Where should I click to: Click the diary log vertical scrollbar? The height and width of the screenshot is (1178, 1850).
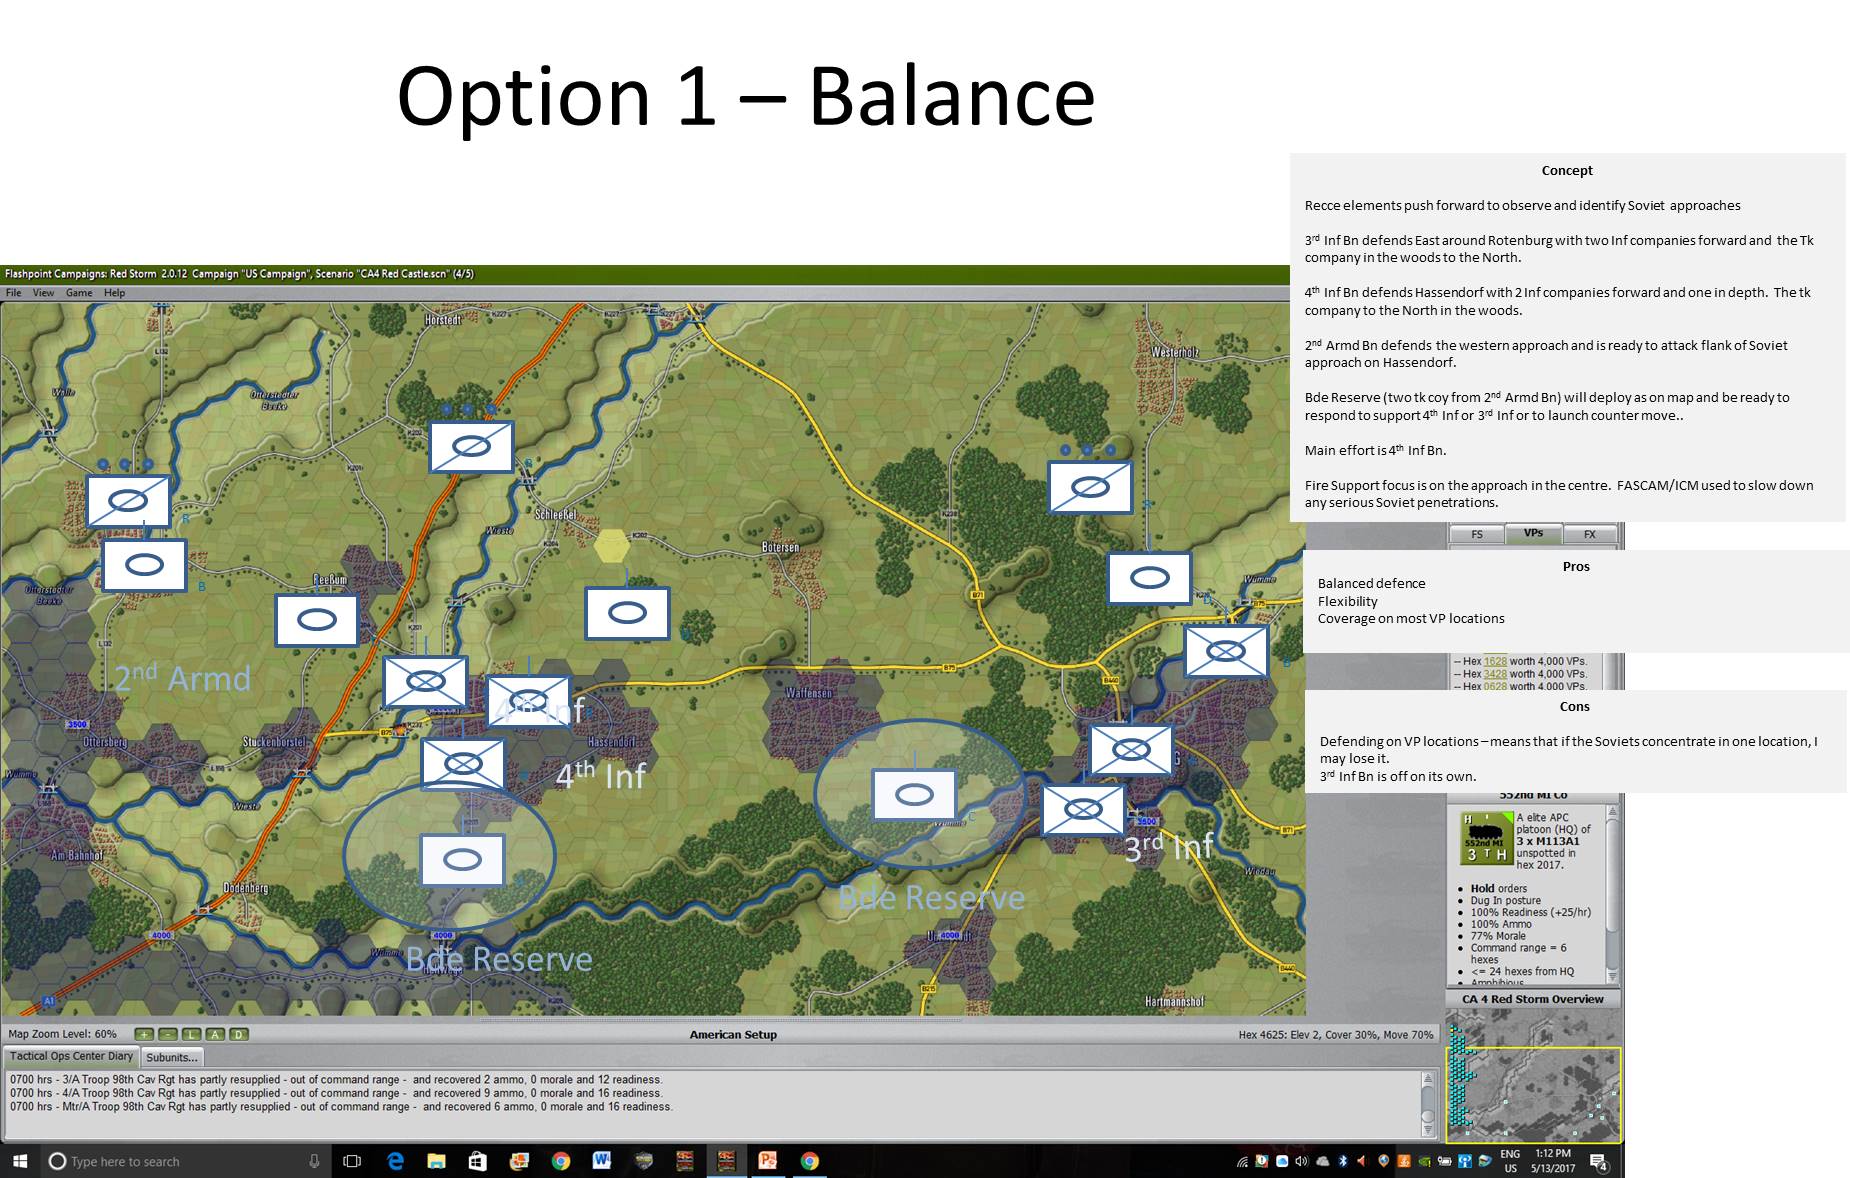(x=1428, y=1103)
